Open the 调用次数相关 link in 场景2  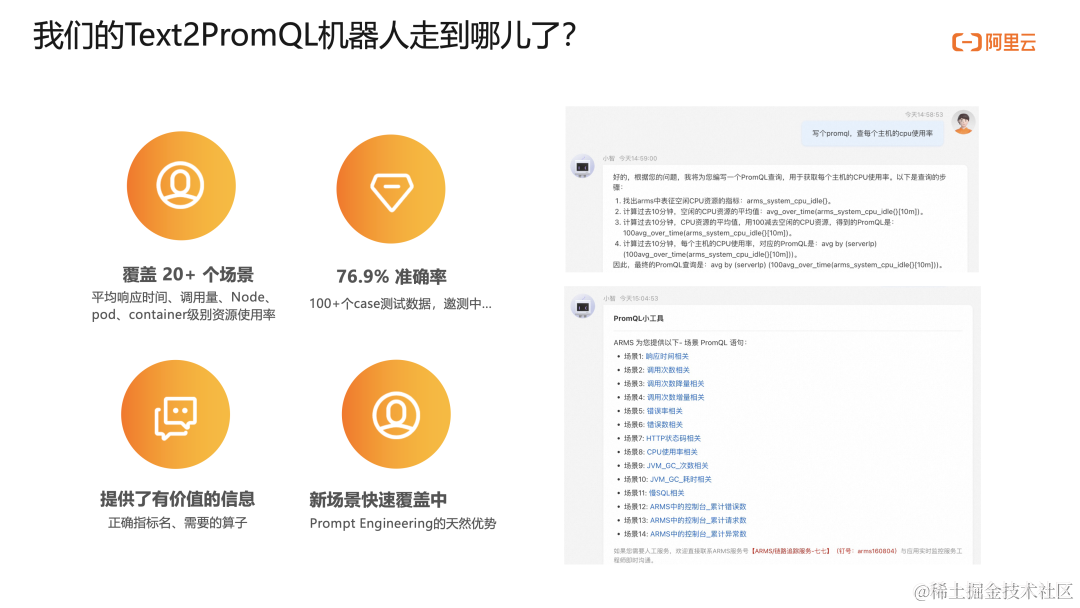pos(667,370)
